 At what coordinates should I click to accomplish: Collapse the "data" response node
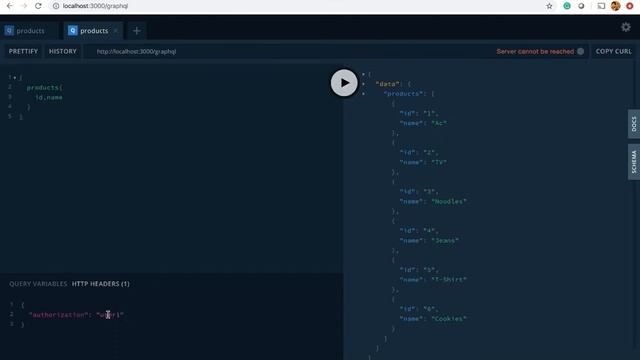pyautogui.click(x=363, y=84)
